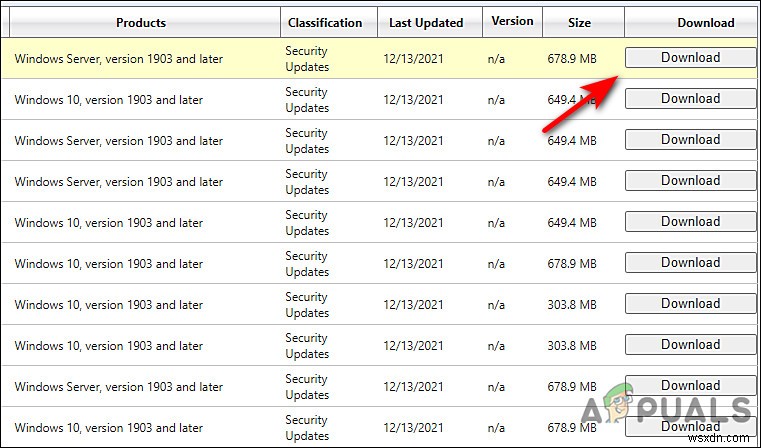Image resolution: width=761 pixels, height=448 pixels.
Task: Click Download in the second row, Windows 10 649.4 MB
Action: [690, 99]
